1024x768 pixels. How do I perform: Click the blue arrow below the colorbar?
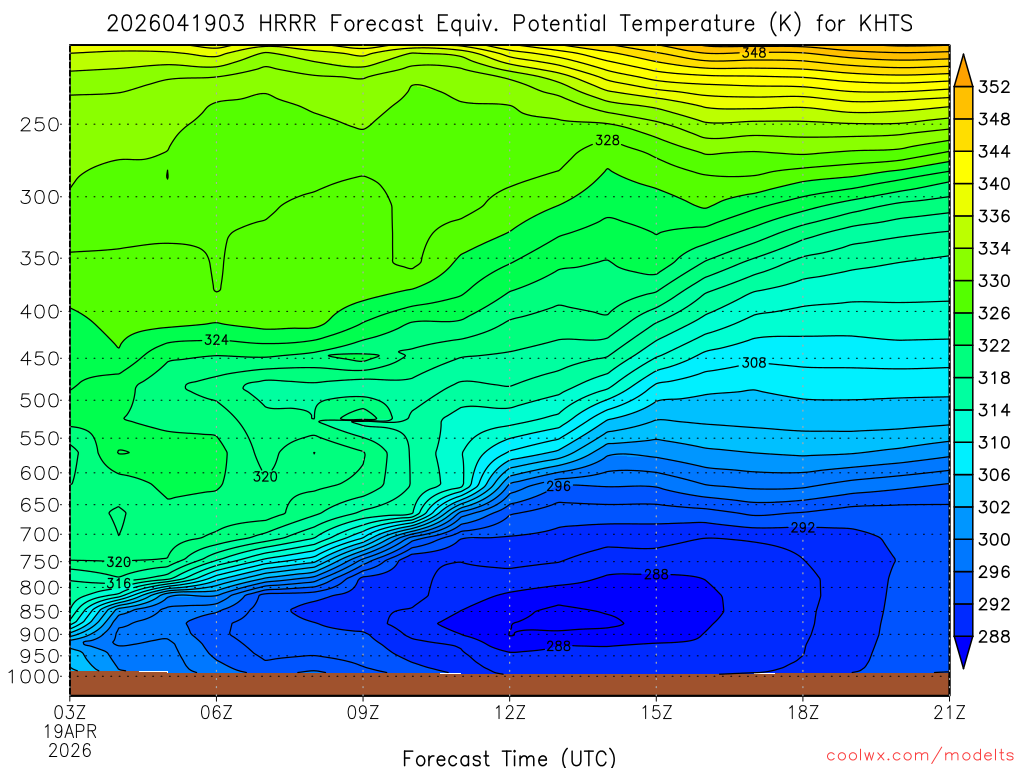point(963,652)
